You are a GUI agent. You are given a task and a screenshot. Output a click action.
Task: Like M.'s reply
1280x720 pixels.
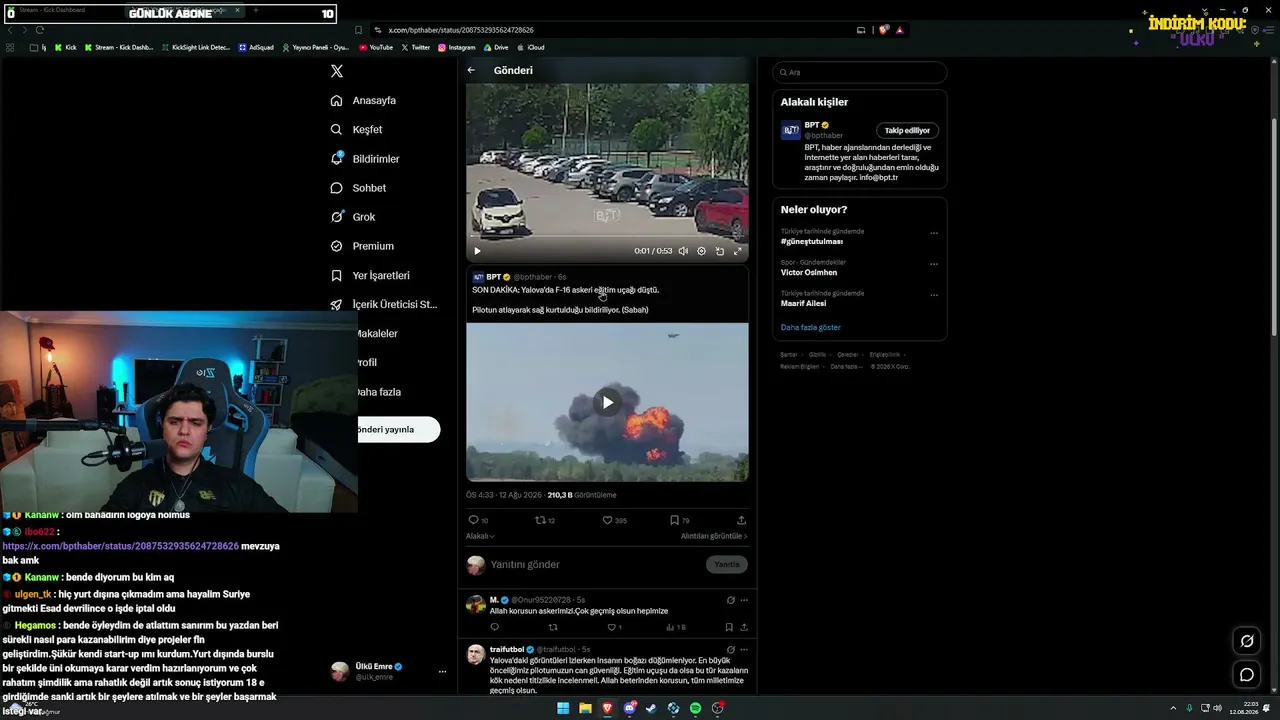pyautogui.click(x=614, y=627)
